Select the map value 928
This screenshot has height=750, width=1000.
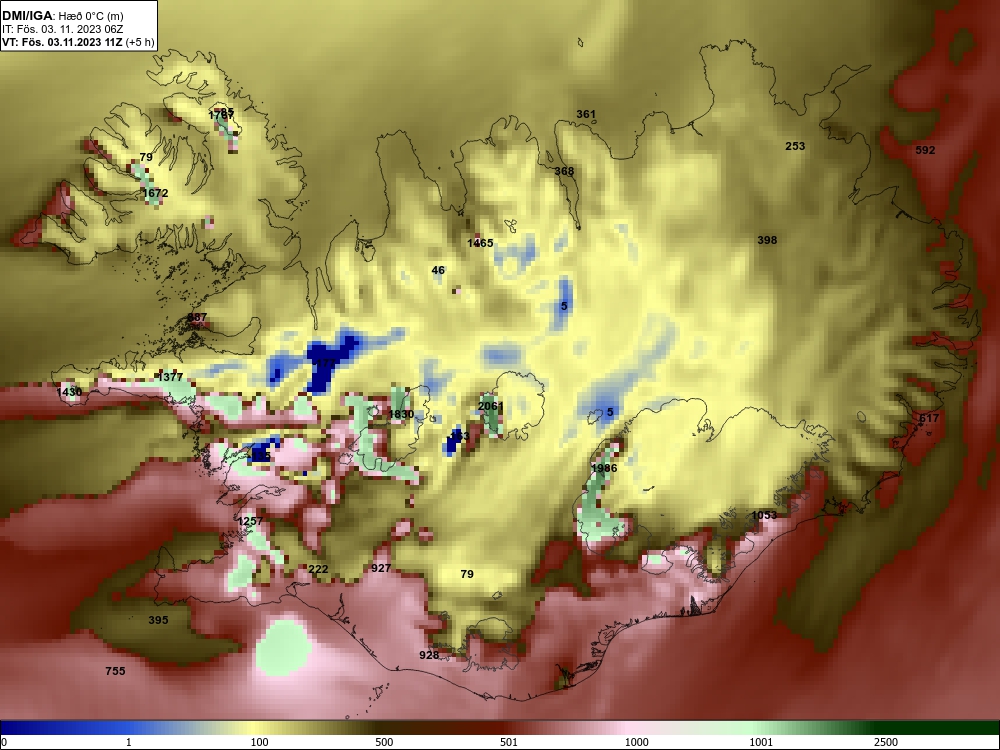tap(429, 655)
